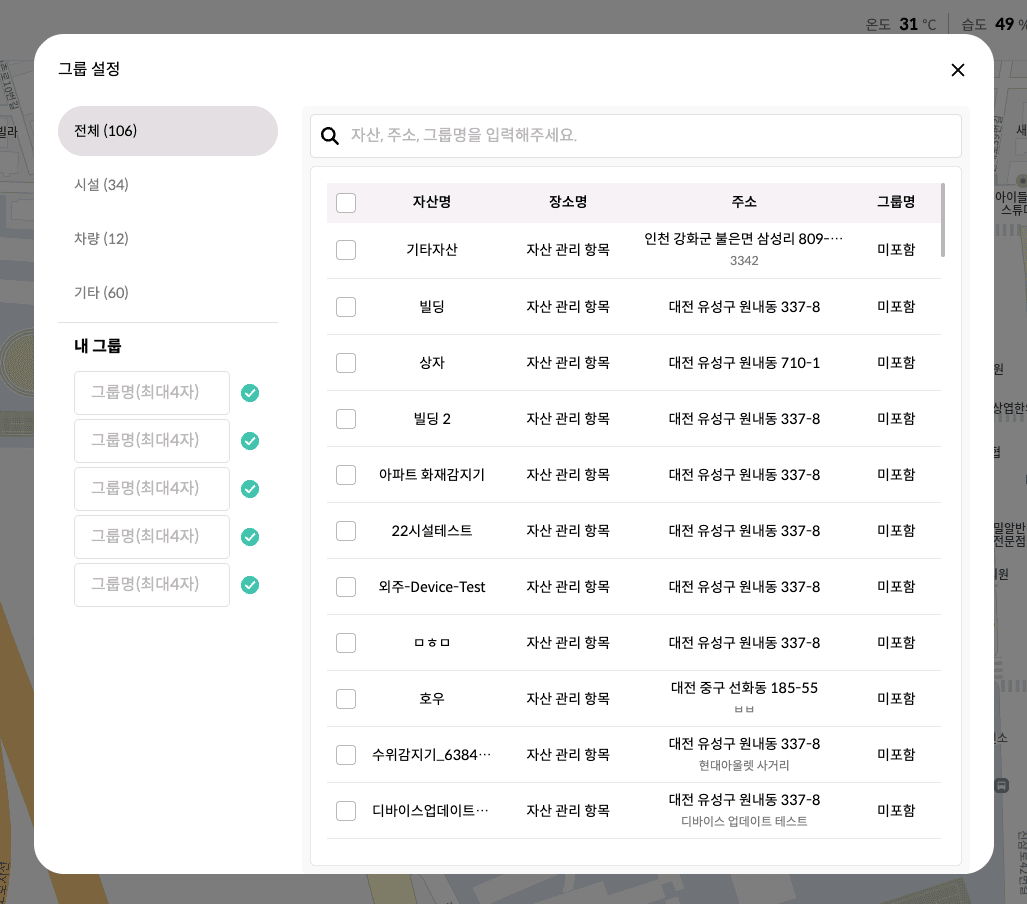The image size is (1027, 904).
Task: Select the 차량 (12) category
Action: coord(102,238)
